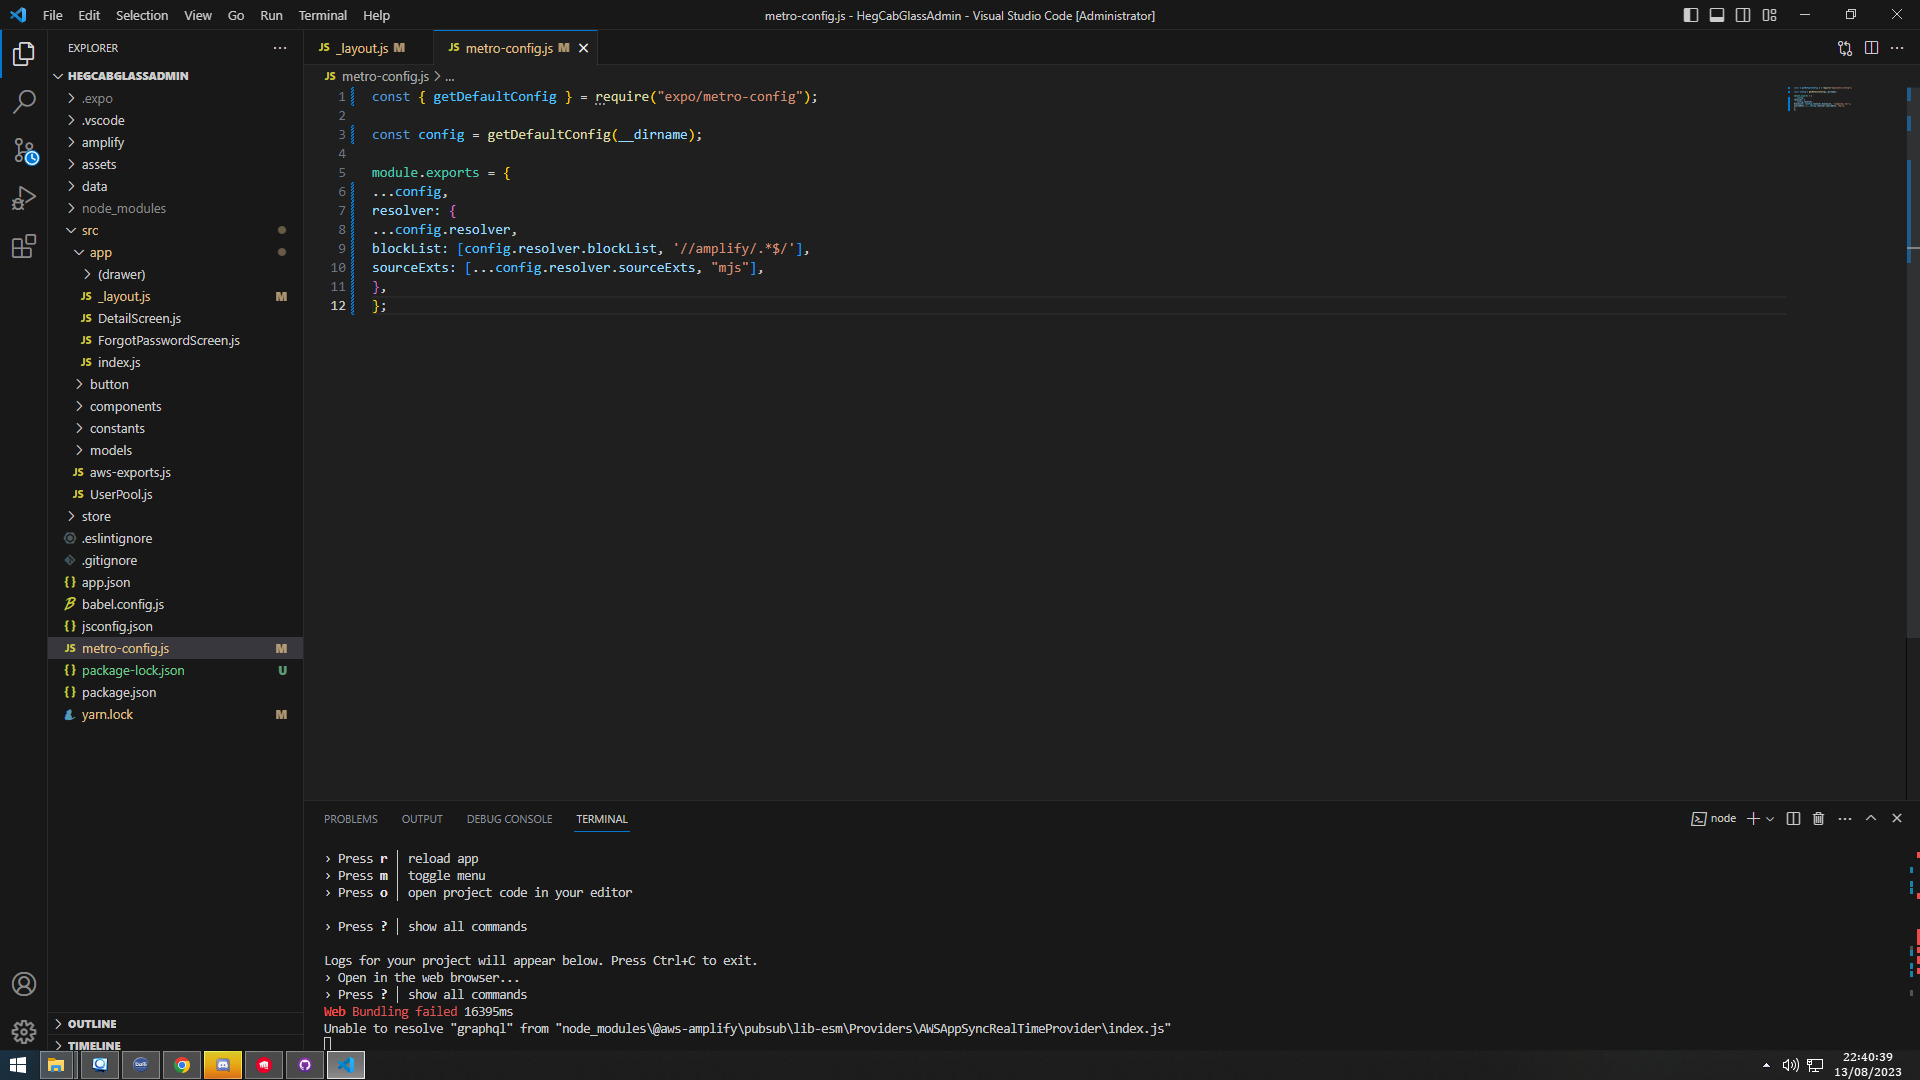Collapse the app folder
The width and height of the screenshot is (1920, 1080).
click(100, 252)
